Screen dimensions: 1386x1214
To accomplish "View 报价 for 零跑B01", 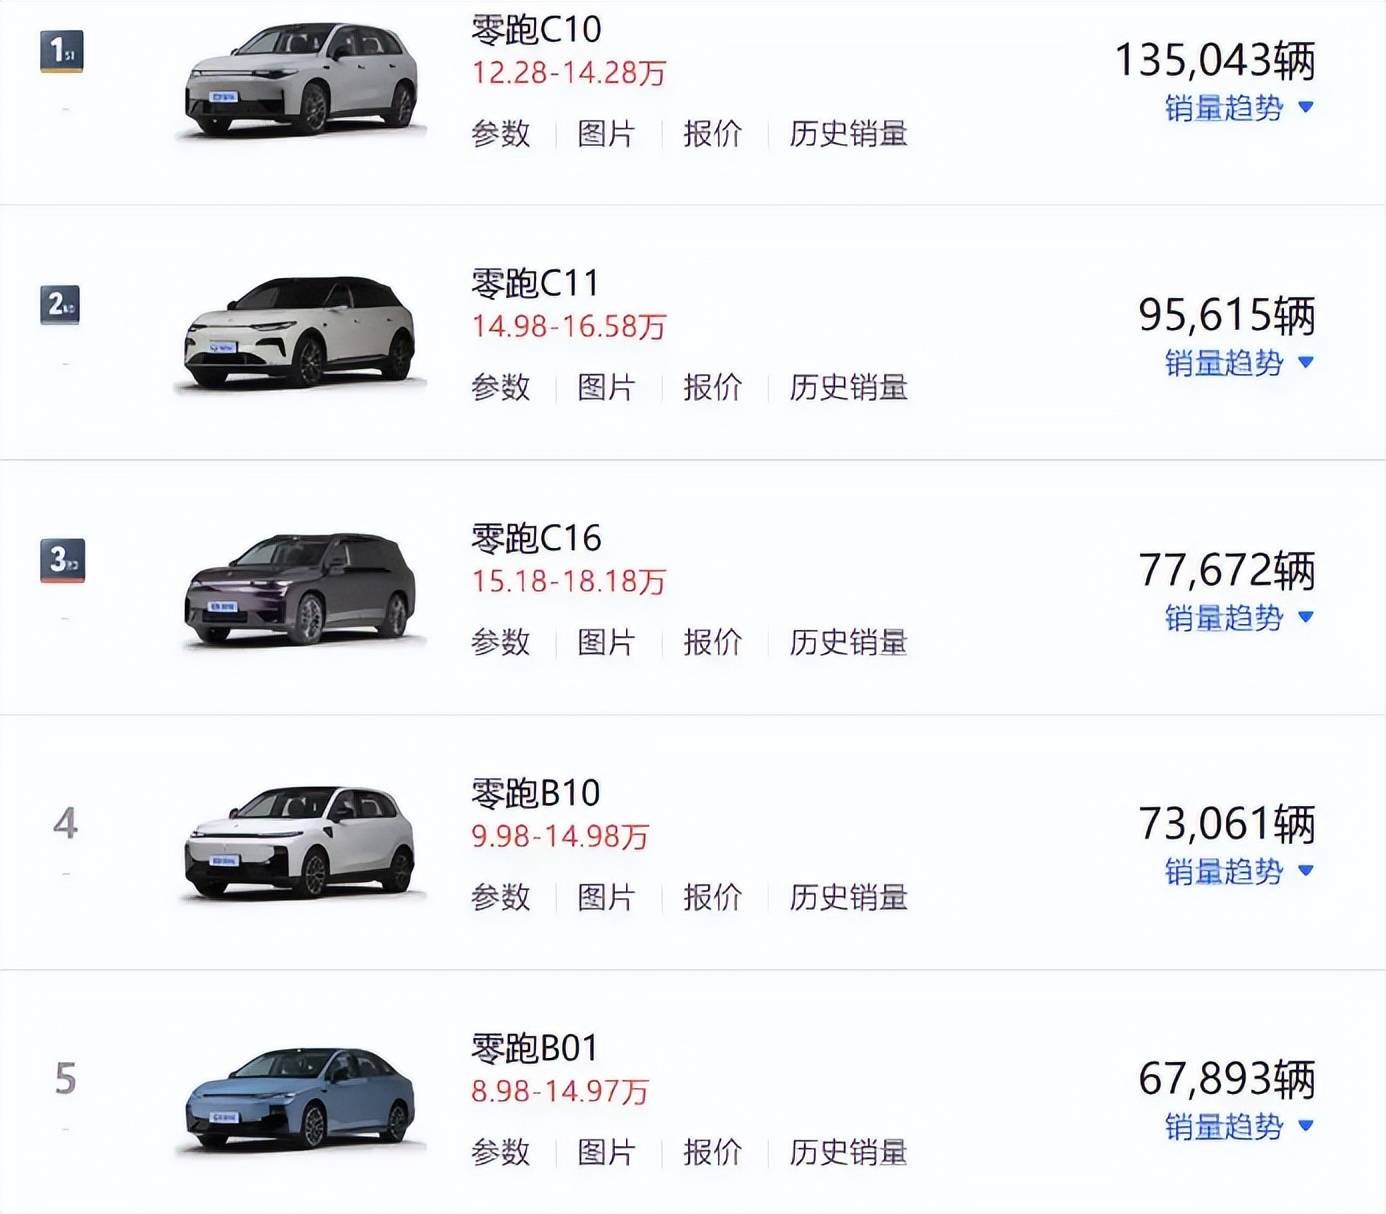I will [x=712, y=1152].
